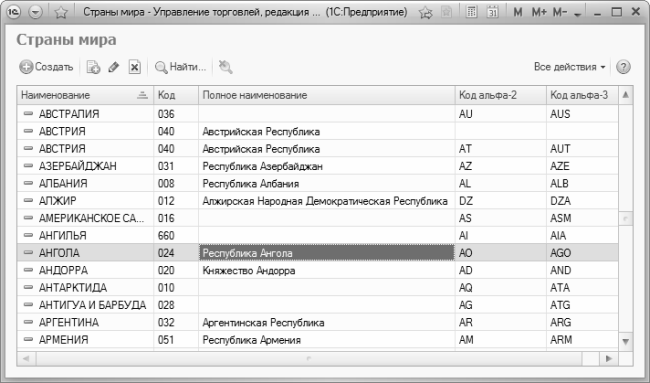Open the calendar icon in title bar
Viewport: 650px width, 383px height.
[492, 12]
